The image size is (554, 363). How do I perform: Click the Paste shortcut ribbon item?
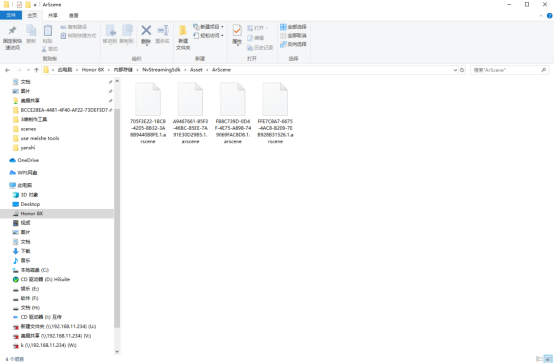[78, 36]
